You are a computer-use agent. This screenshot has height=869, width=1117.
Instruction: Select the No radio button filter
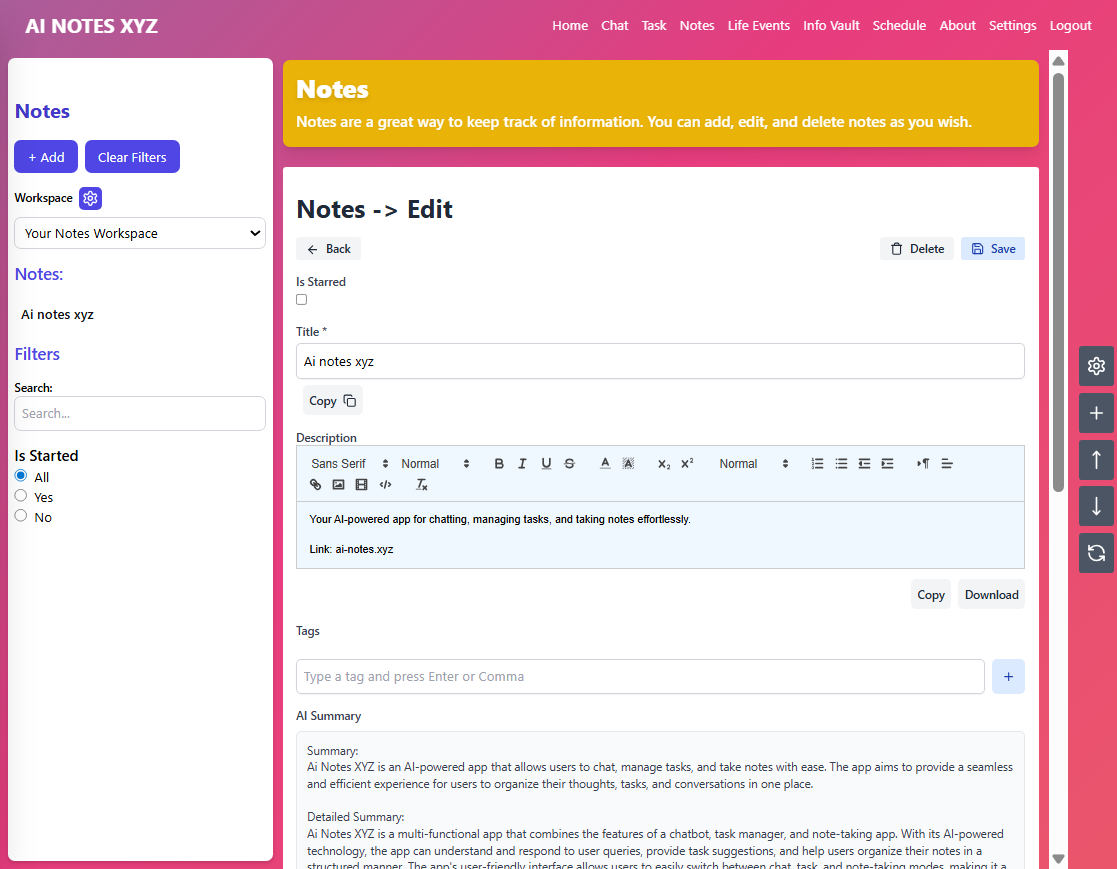21,516
